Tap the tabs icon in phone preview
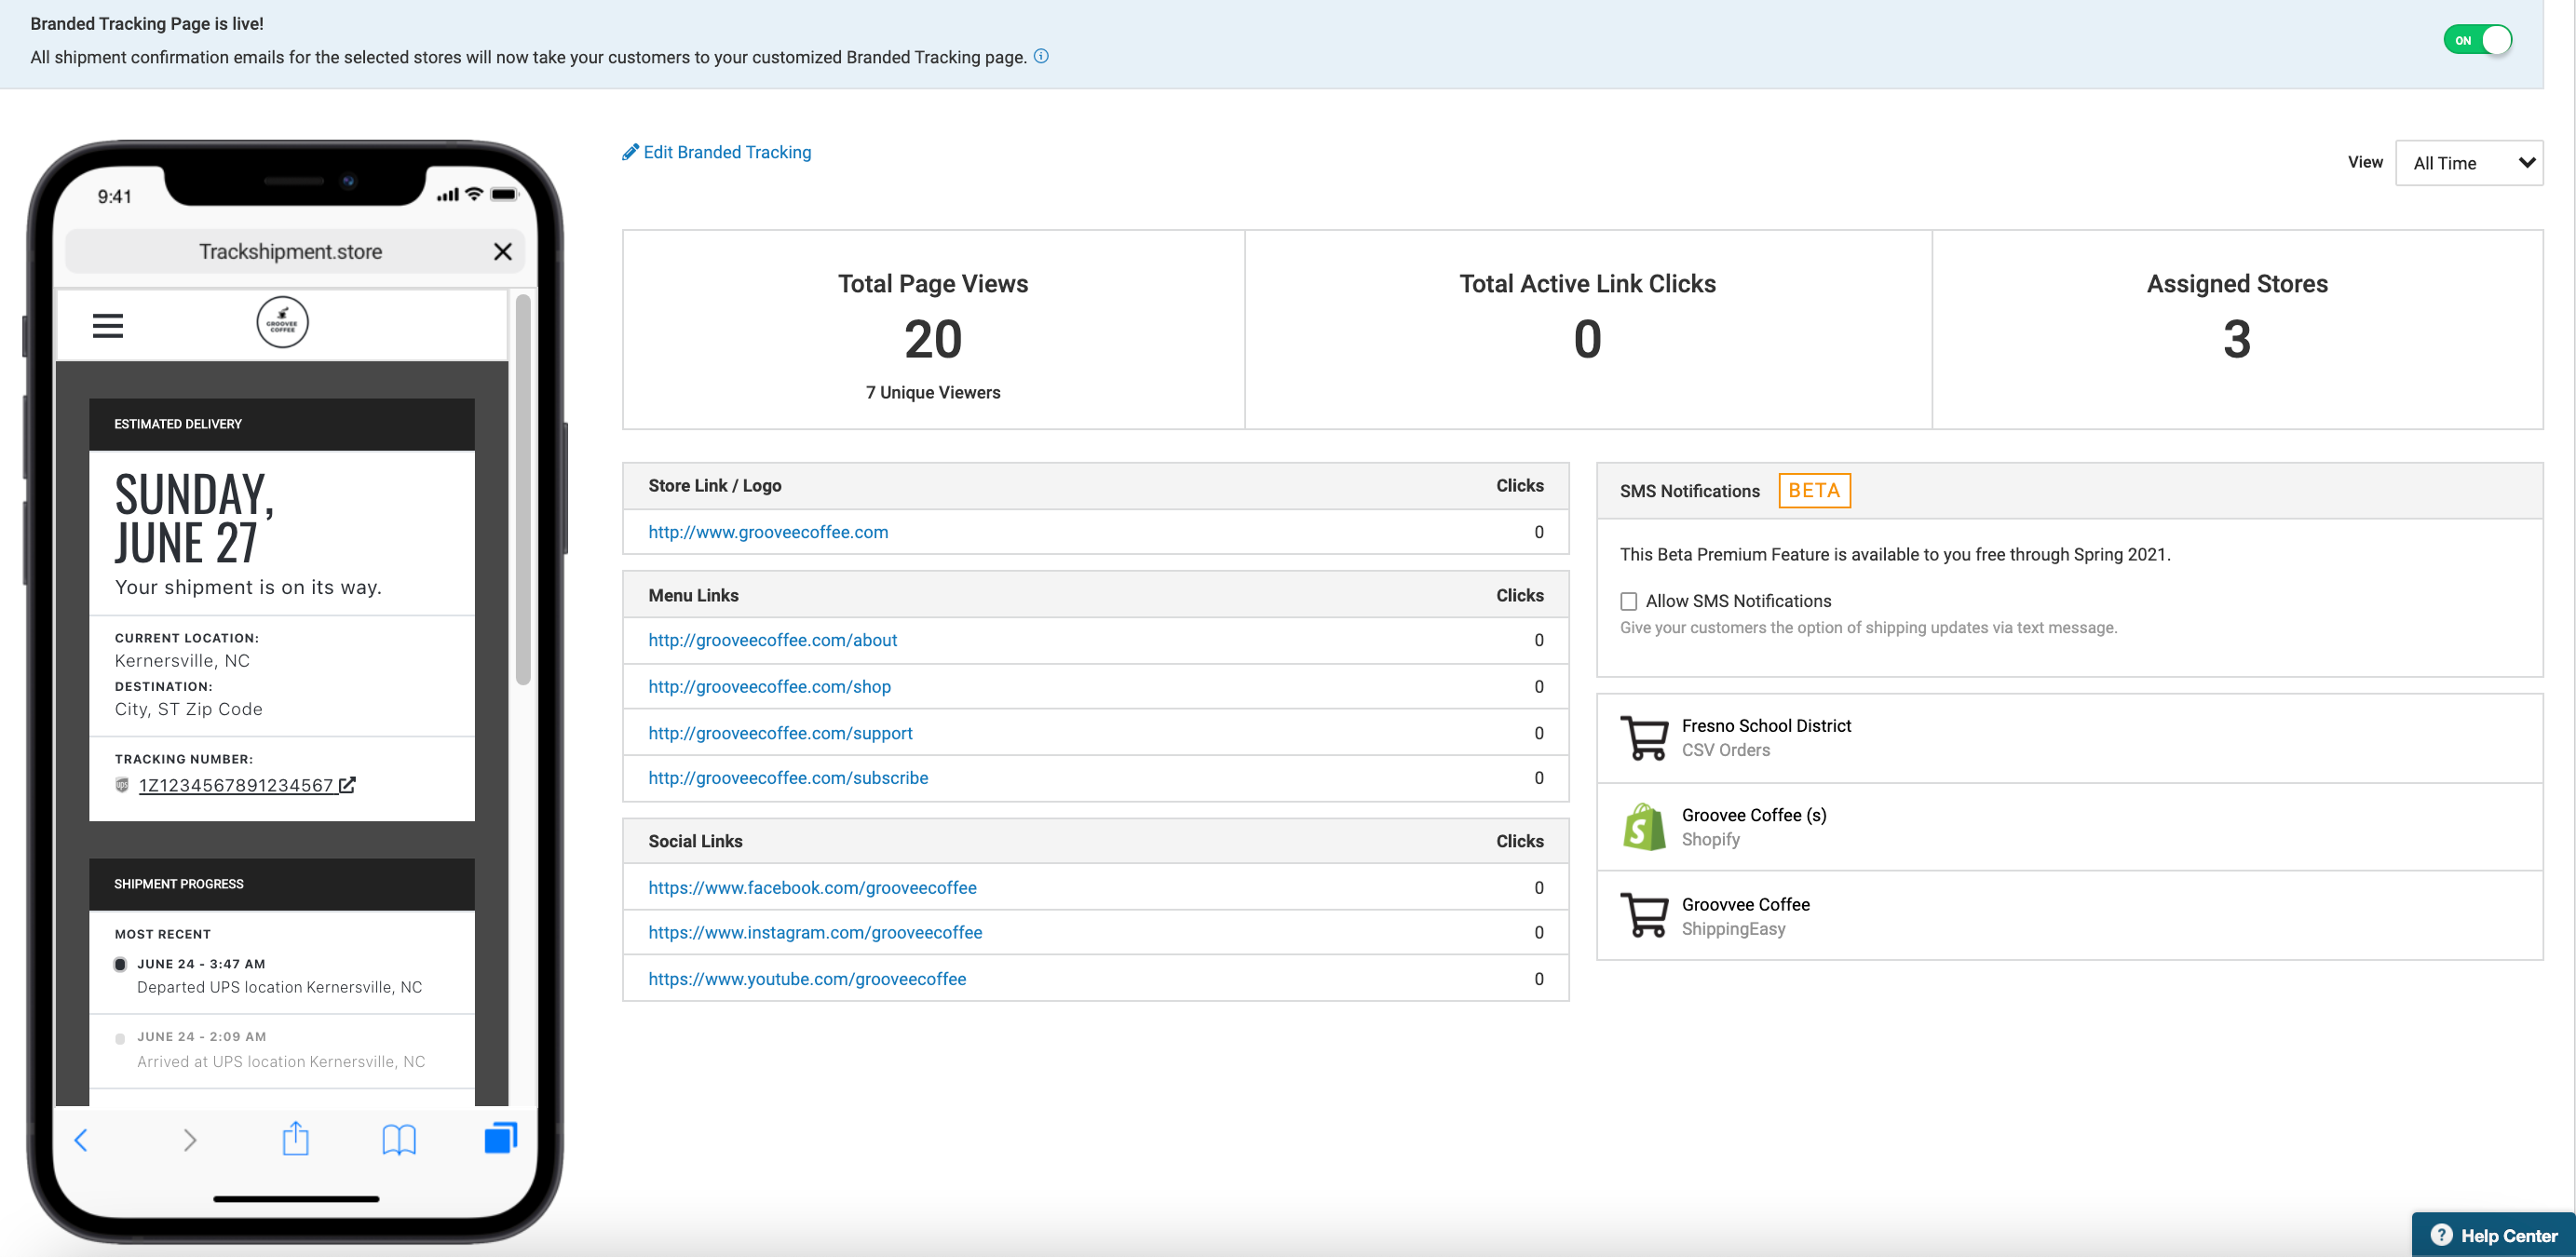 pyautogui.click(x=501, y=1138)
